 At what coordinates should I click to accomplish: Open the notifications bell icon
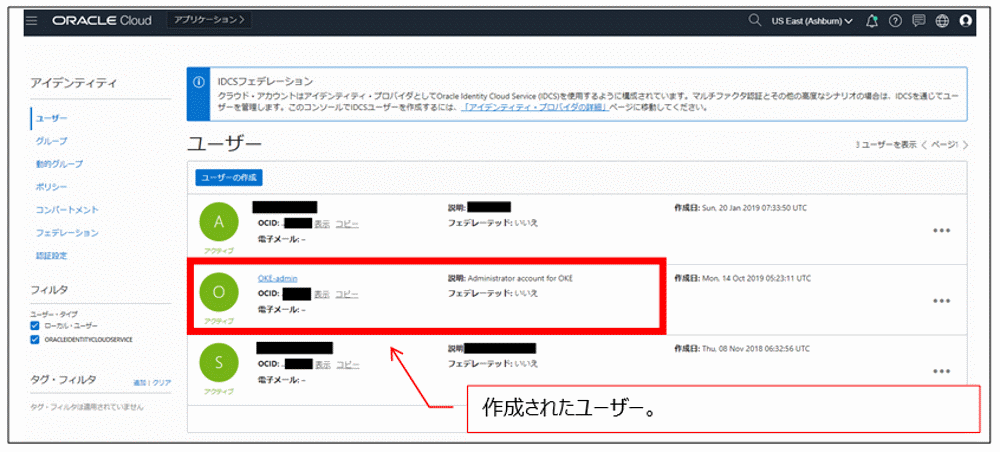pyautogui.click(x=872, y=21)
